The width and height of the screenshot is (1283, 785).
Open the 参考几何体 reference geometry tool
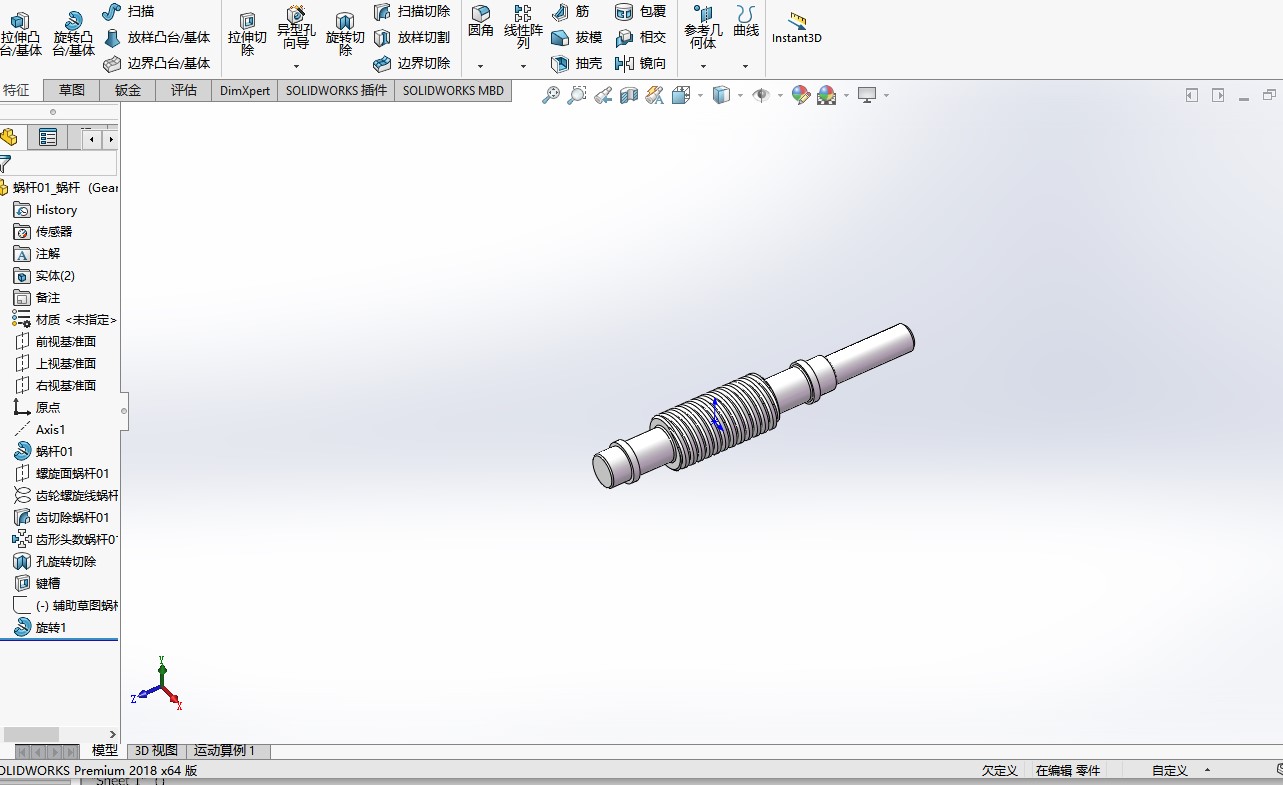[703, 28]
